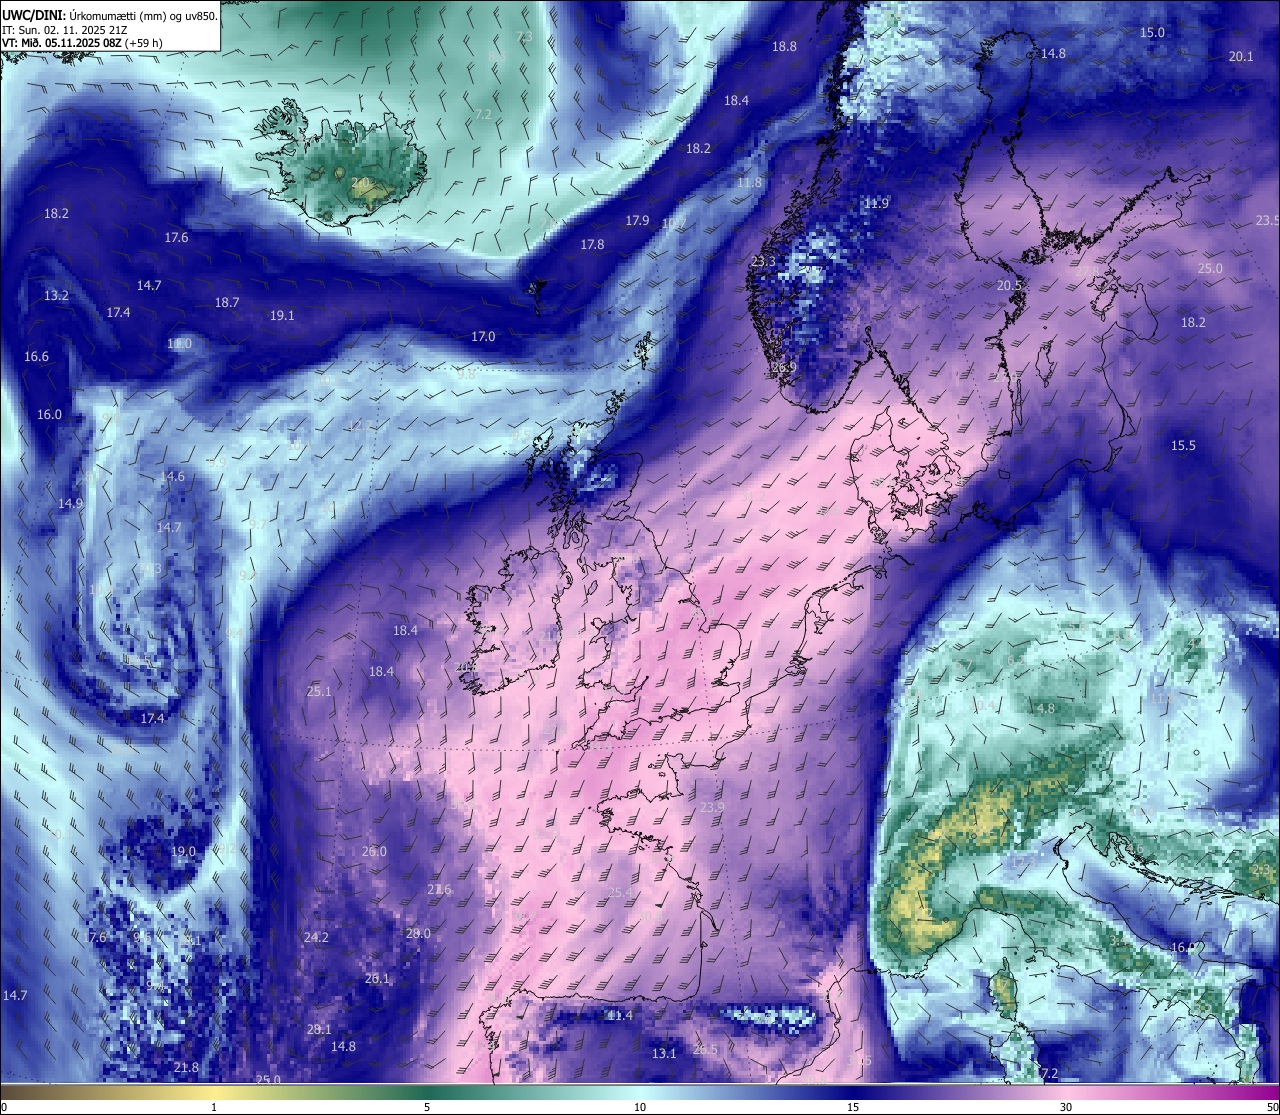Viewport: 1280px width, 1115px height.
Task: Click the 11.9 value label
Action: point(876,203)
